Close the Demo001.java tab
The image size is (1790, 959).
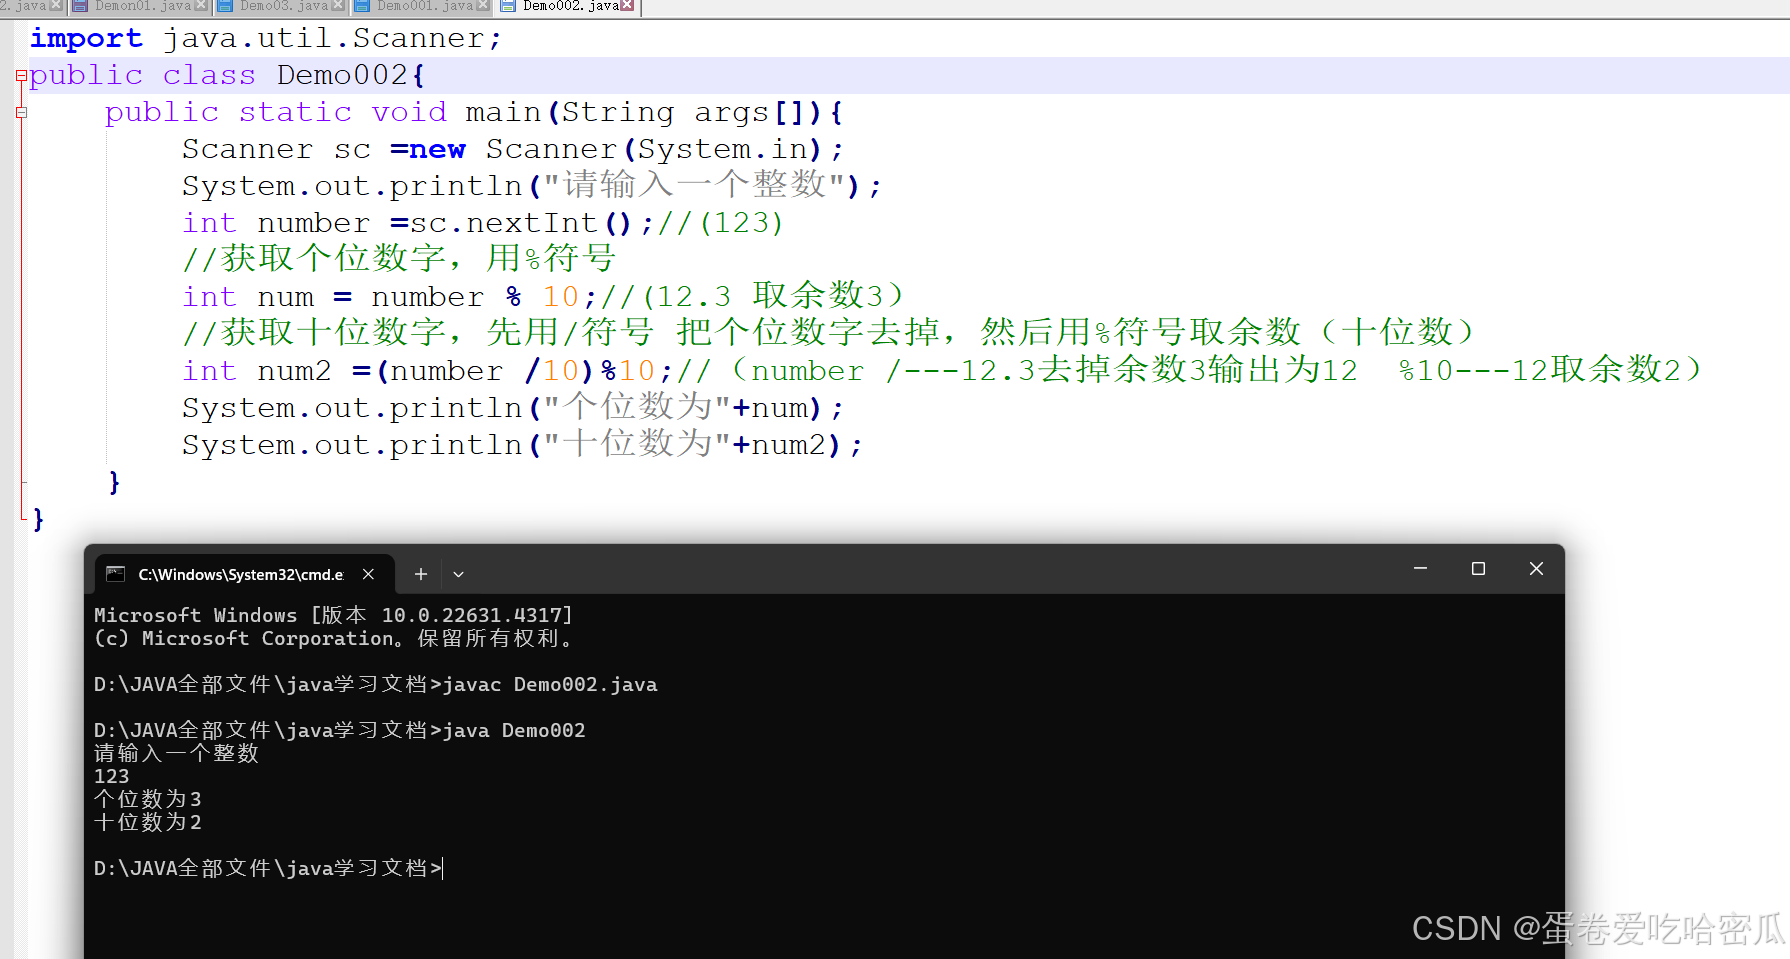pyautogui.click(x=483, y=6)
